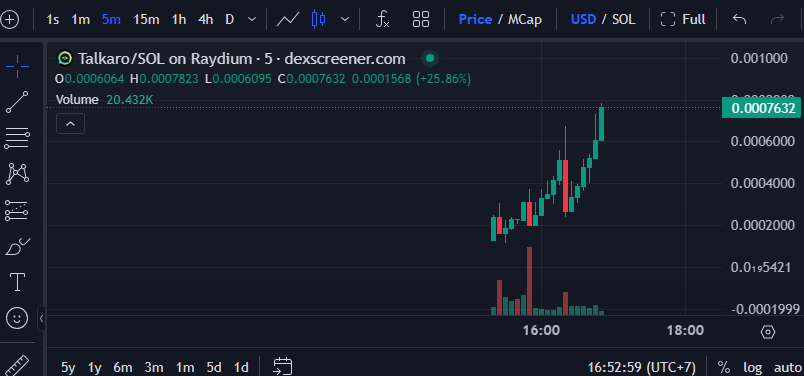This screenshot has height=376, width=804.
Task: Undo the last chart action
Action: tap(739, 20)
